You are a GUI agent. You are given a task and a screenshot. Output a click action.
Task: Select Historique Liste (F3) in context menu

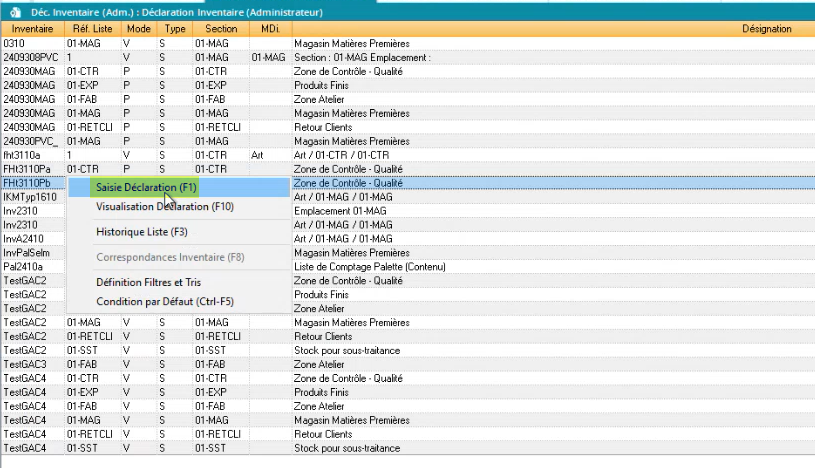[x=141, y=232]
